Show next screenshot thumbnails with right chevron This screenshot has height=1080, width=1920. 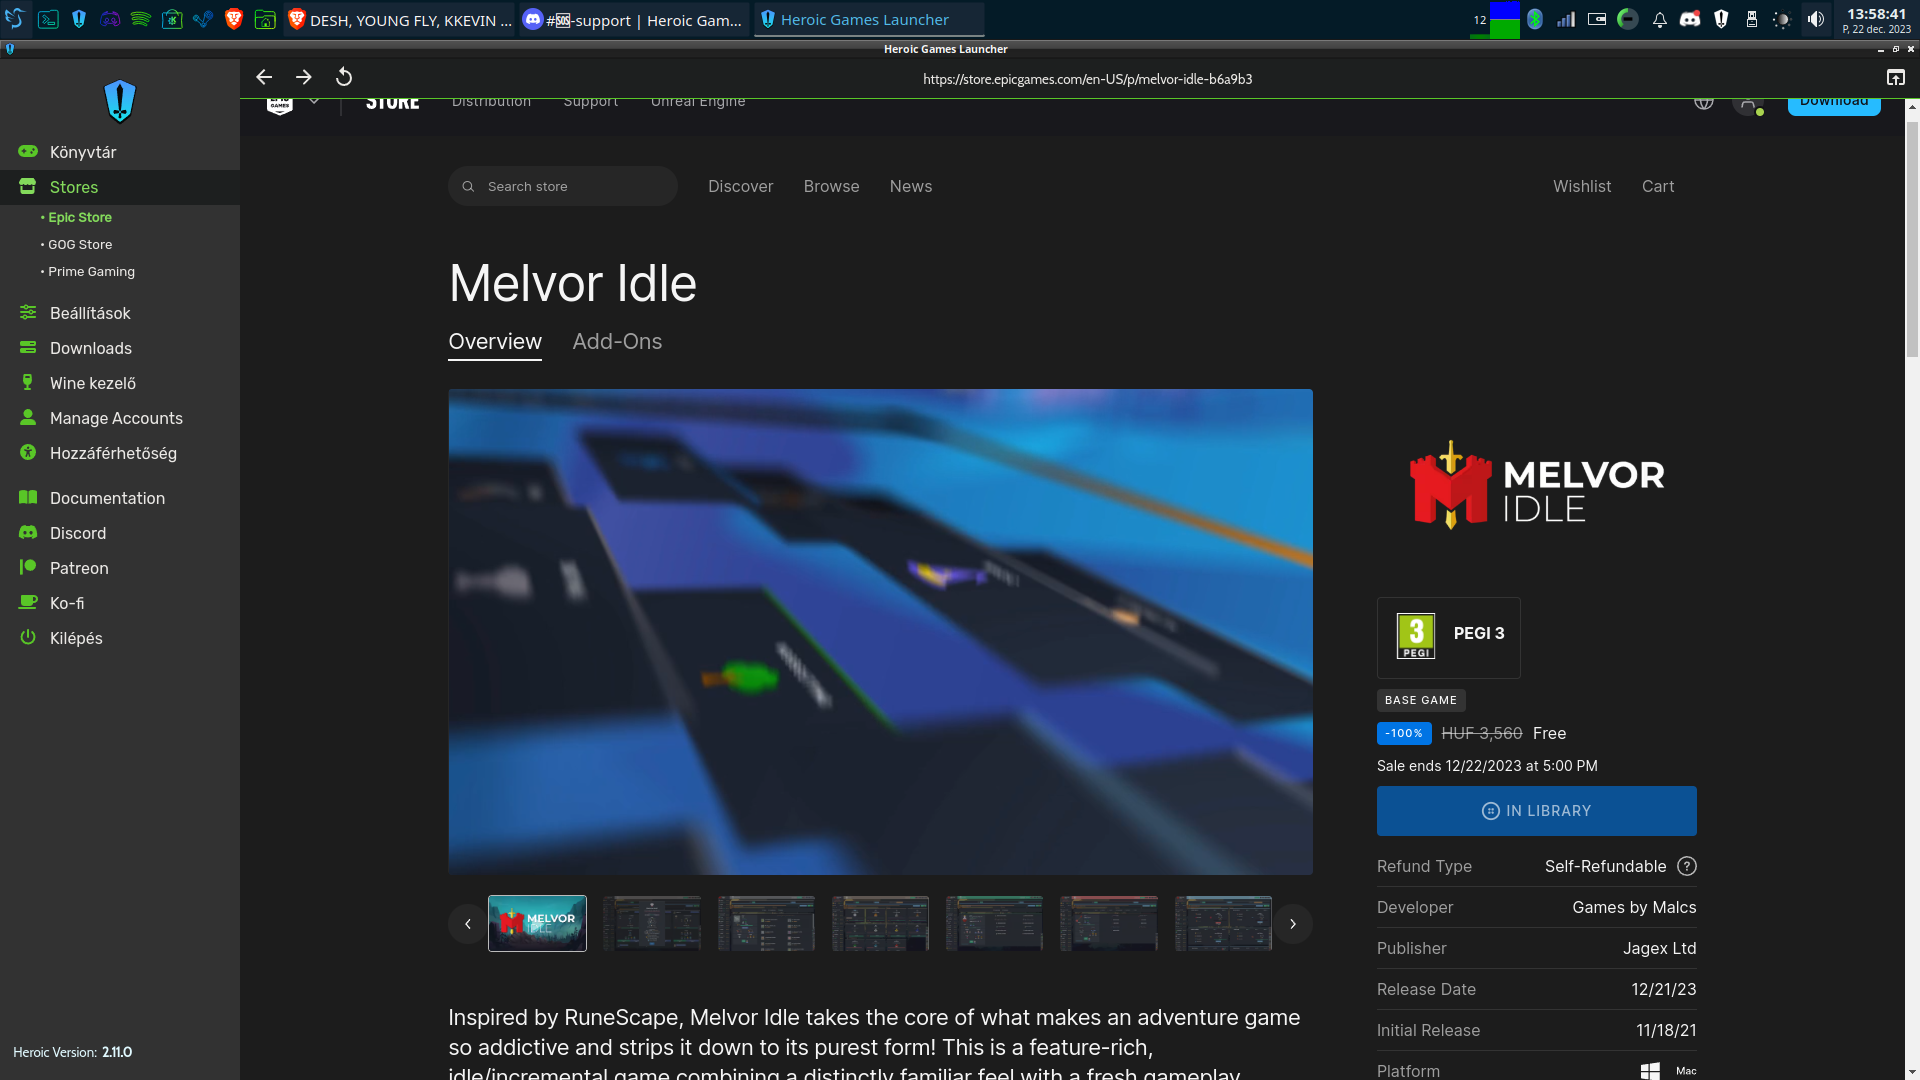coord(1292,924)
